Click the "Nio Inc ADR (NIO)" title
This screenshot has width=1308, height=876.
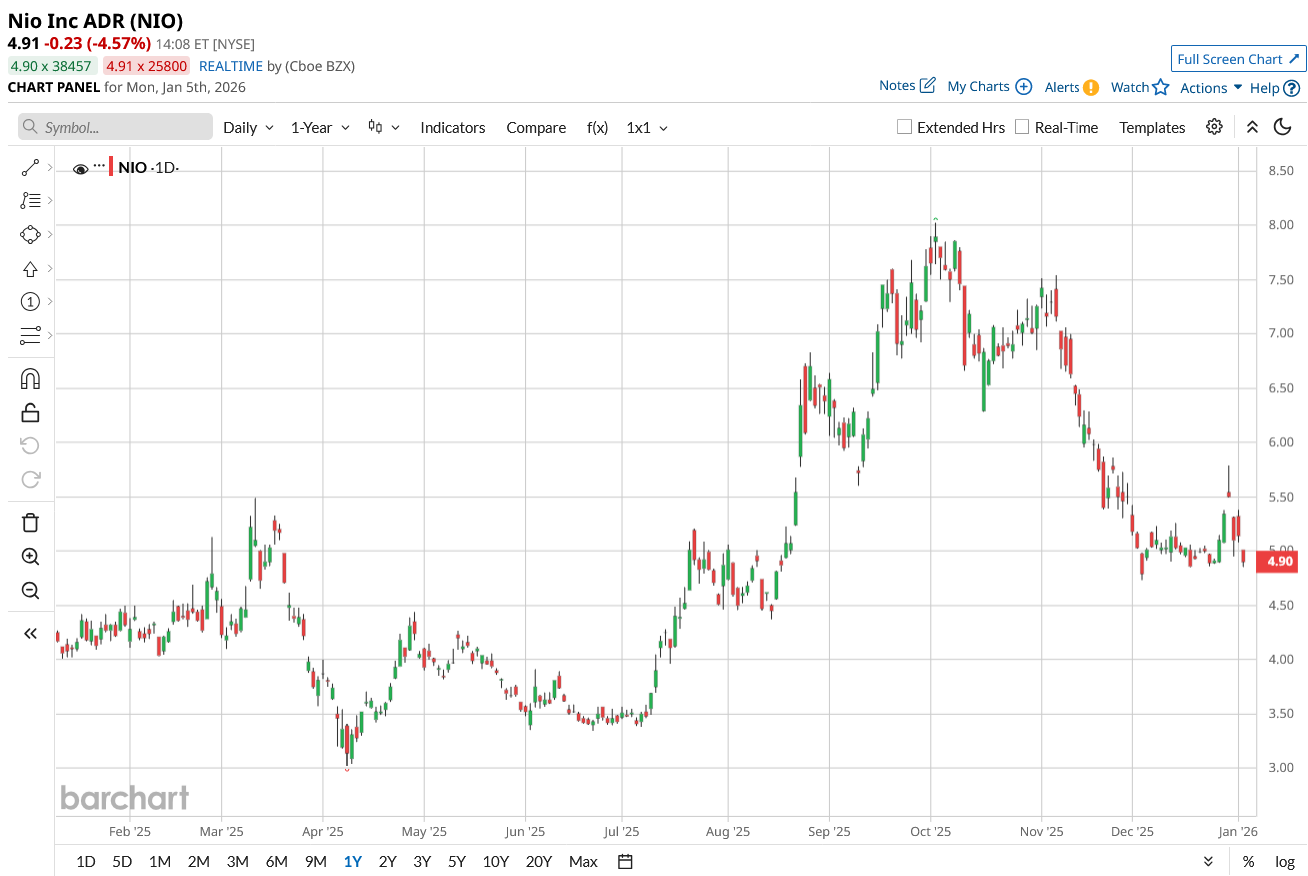(x=96, y=20)
